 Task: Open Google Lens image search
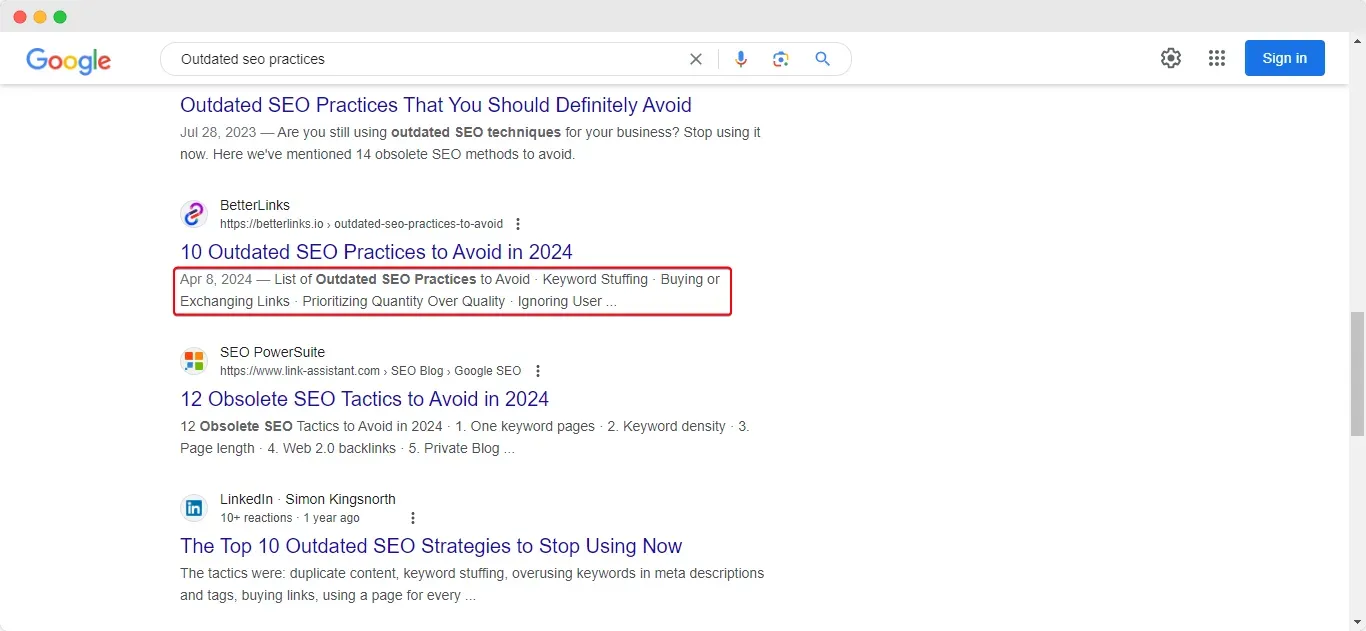(x=781, y=59)
